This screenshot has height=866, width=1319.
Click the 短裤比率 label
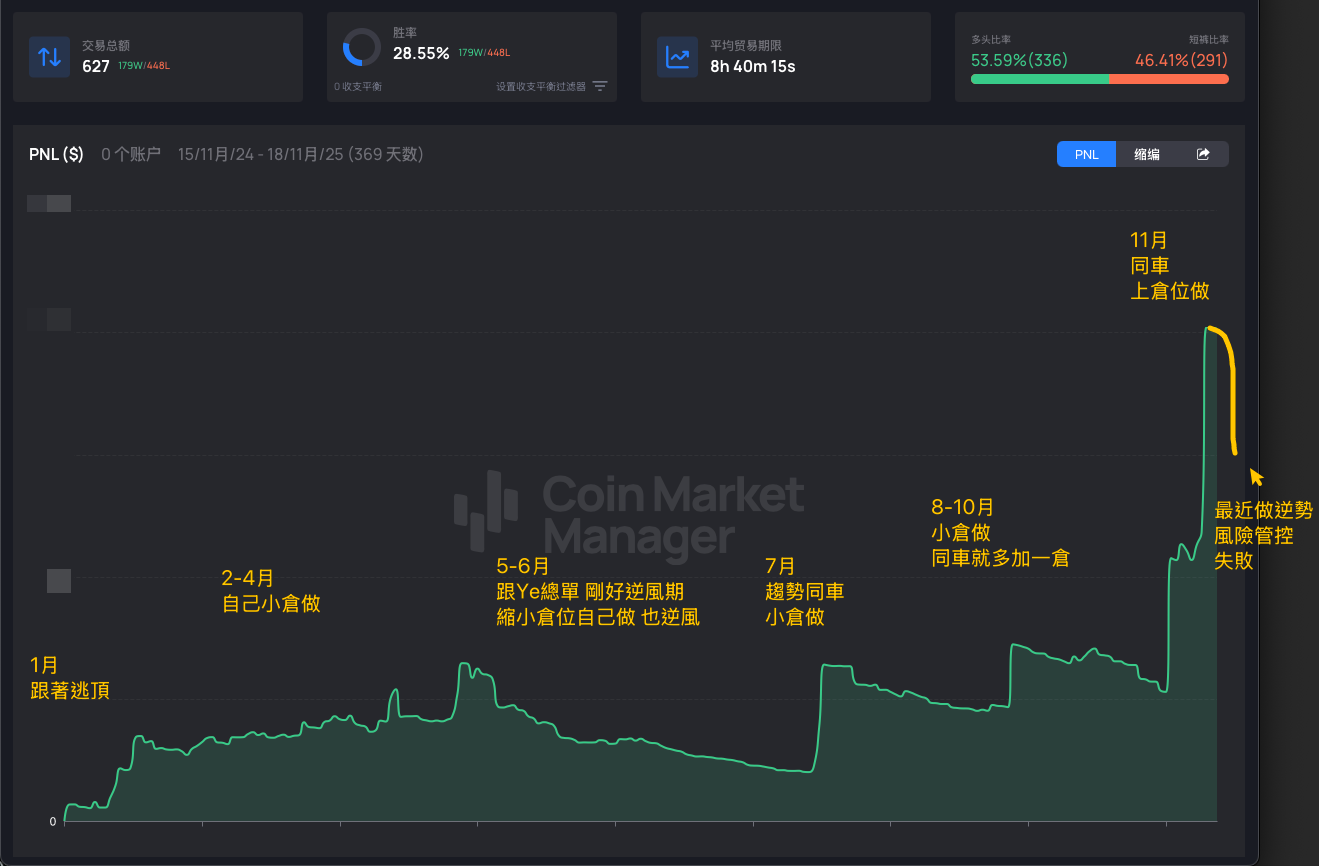pos(1209,39)
